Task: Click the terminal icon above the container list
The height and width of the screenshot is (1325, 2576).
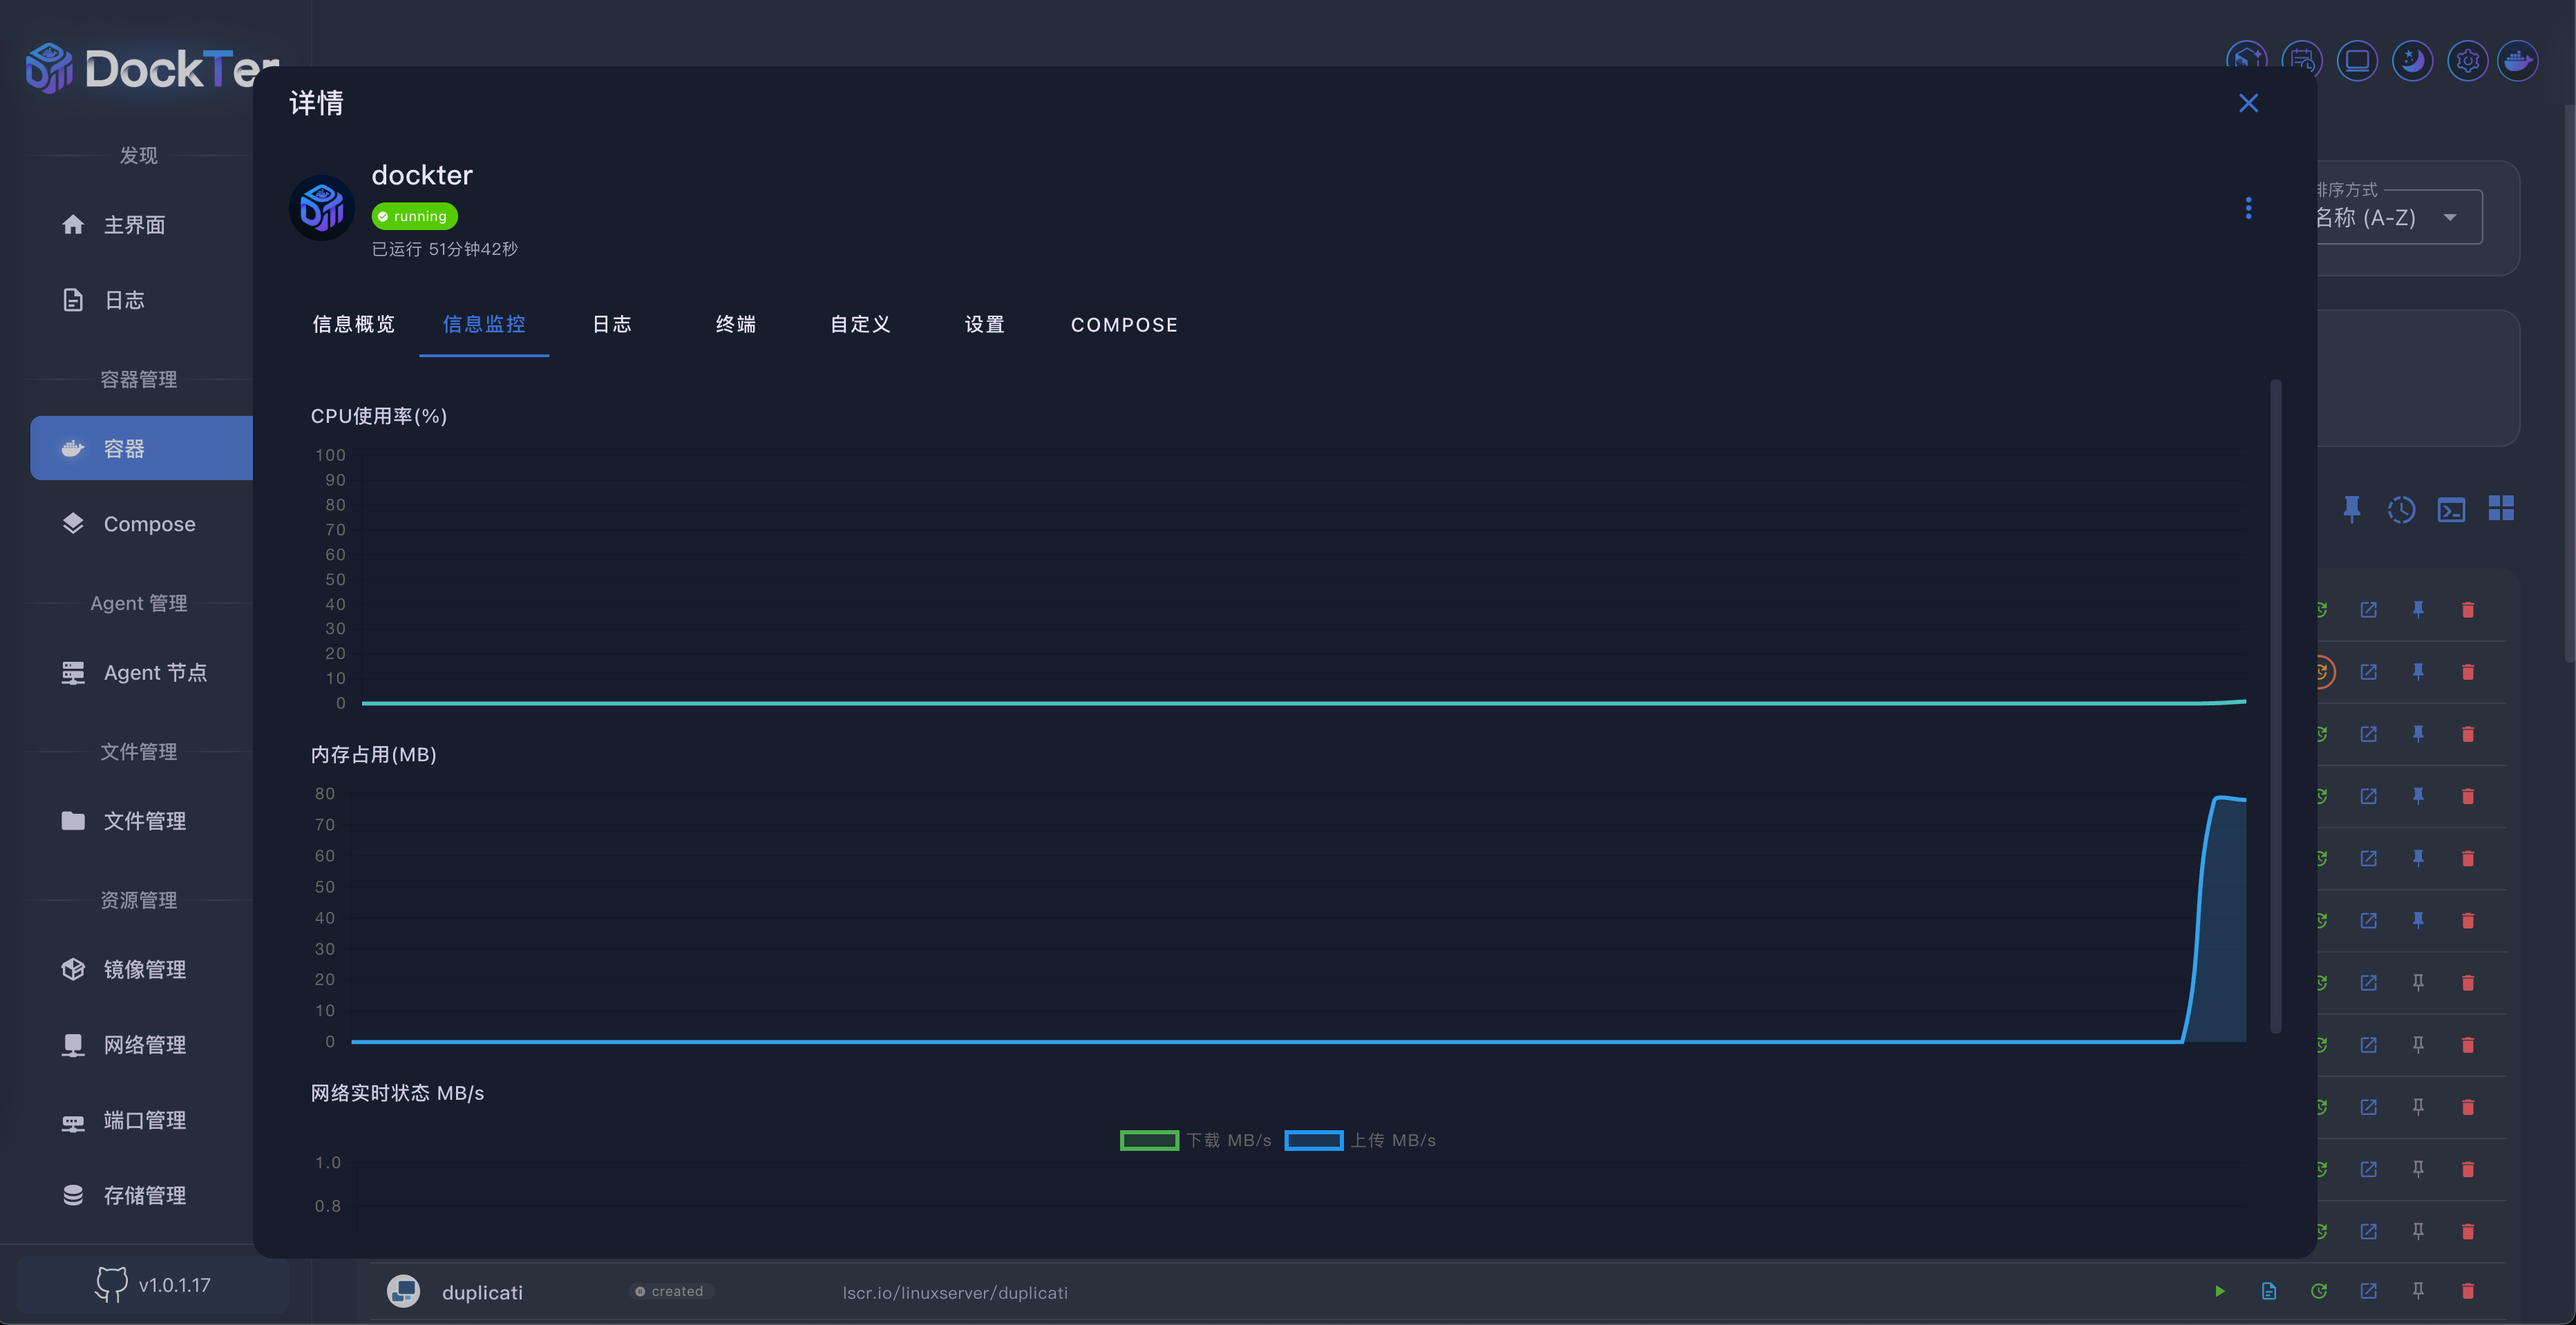Action: pos(2451,510)
